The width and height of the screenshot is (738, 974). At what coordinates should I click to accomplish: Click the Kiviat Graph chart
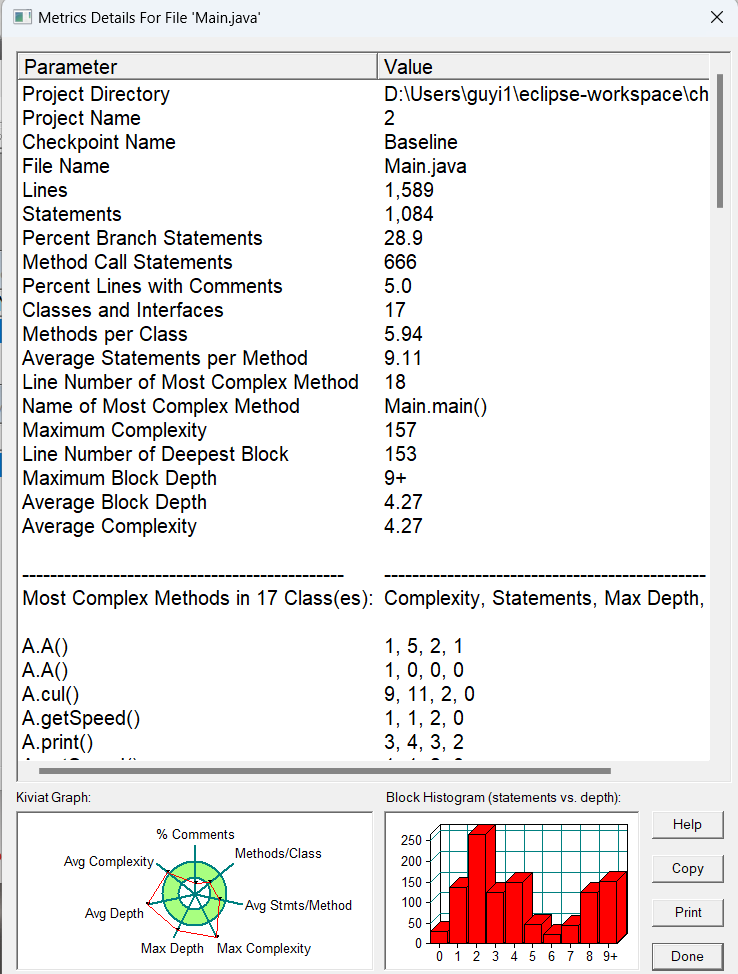pos(194,890)
